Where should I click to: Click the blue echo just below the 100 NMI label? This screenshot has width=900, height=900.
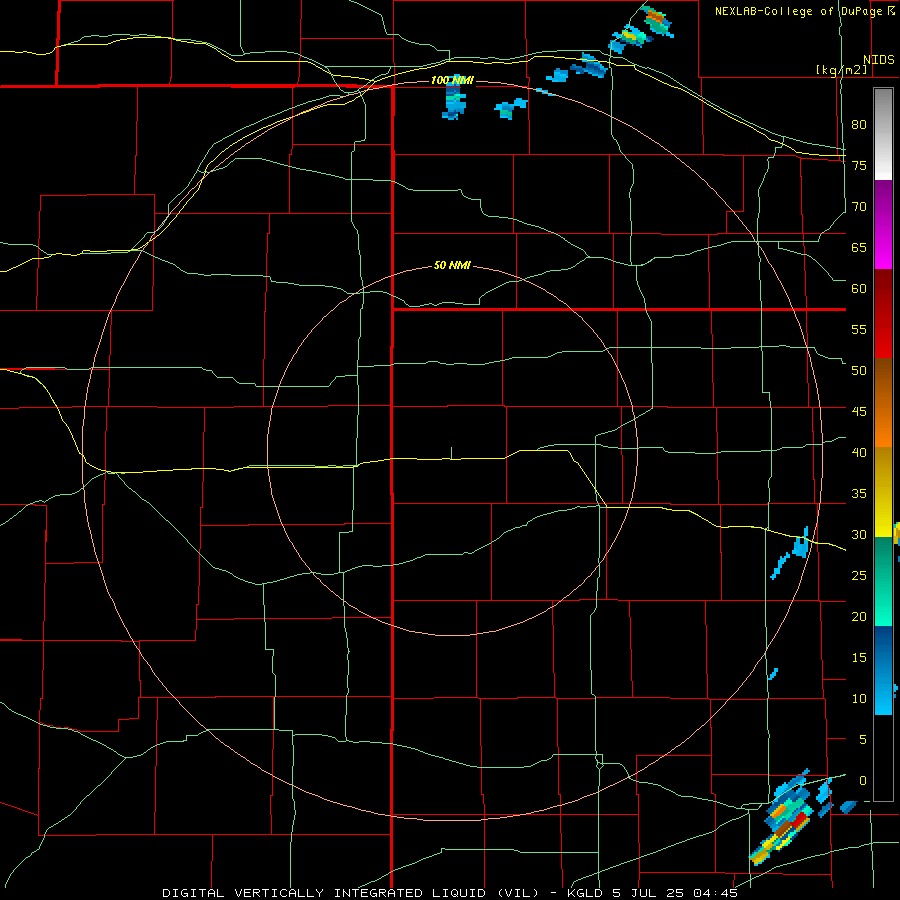pos(453,100)
